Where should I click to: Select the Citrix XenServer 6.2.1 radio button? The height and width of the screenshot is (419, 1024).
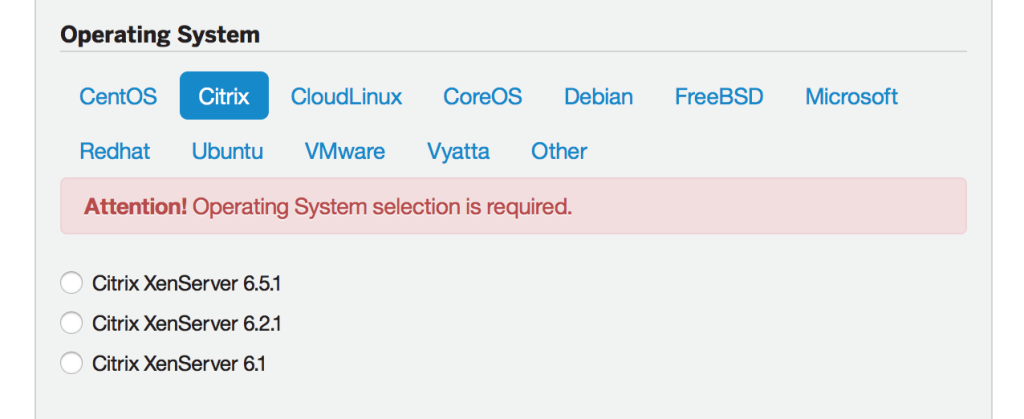tap(71, 323)
